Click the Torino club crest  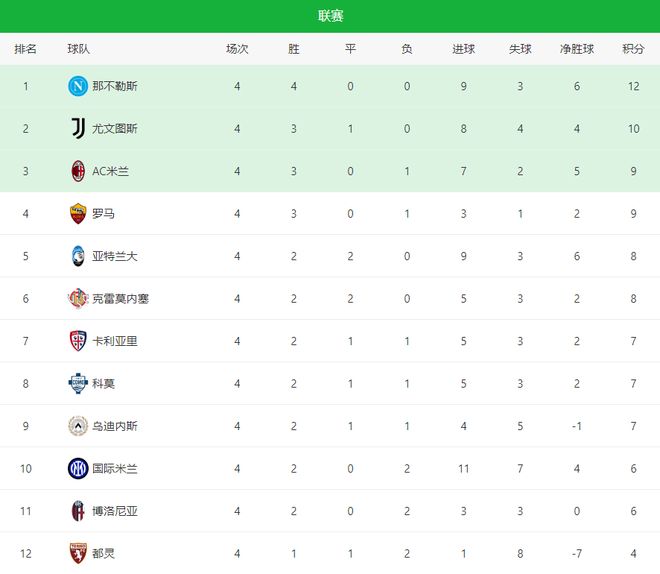77,553
